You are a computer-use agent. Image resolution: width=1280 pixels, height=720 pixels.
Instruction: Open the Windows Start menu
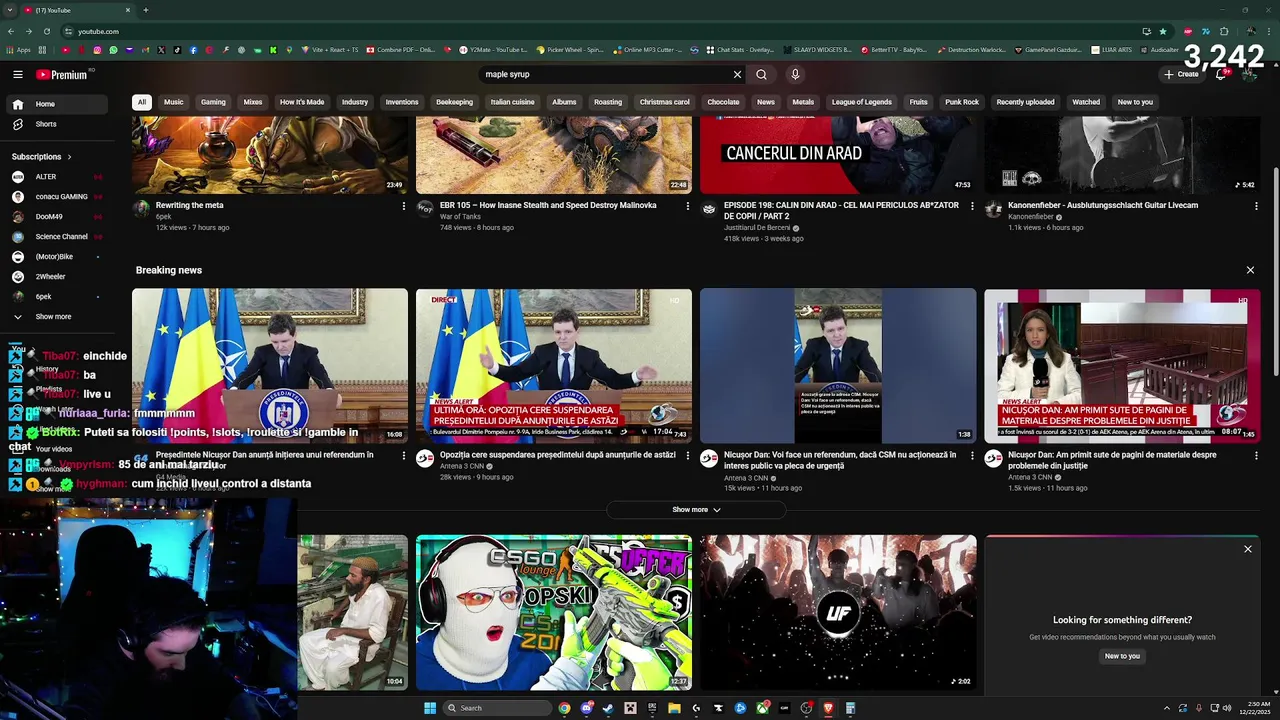pos(430,708)
